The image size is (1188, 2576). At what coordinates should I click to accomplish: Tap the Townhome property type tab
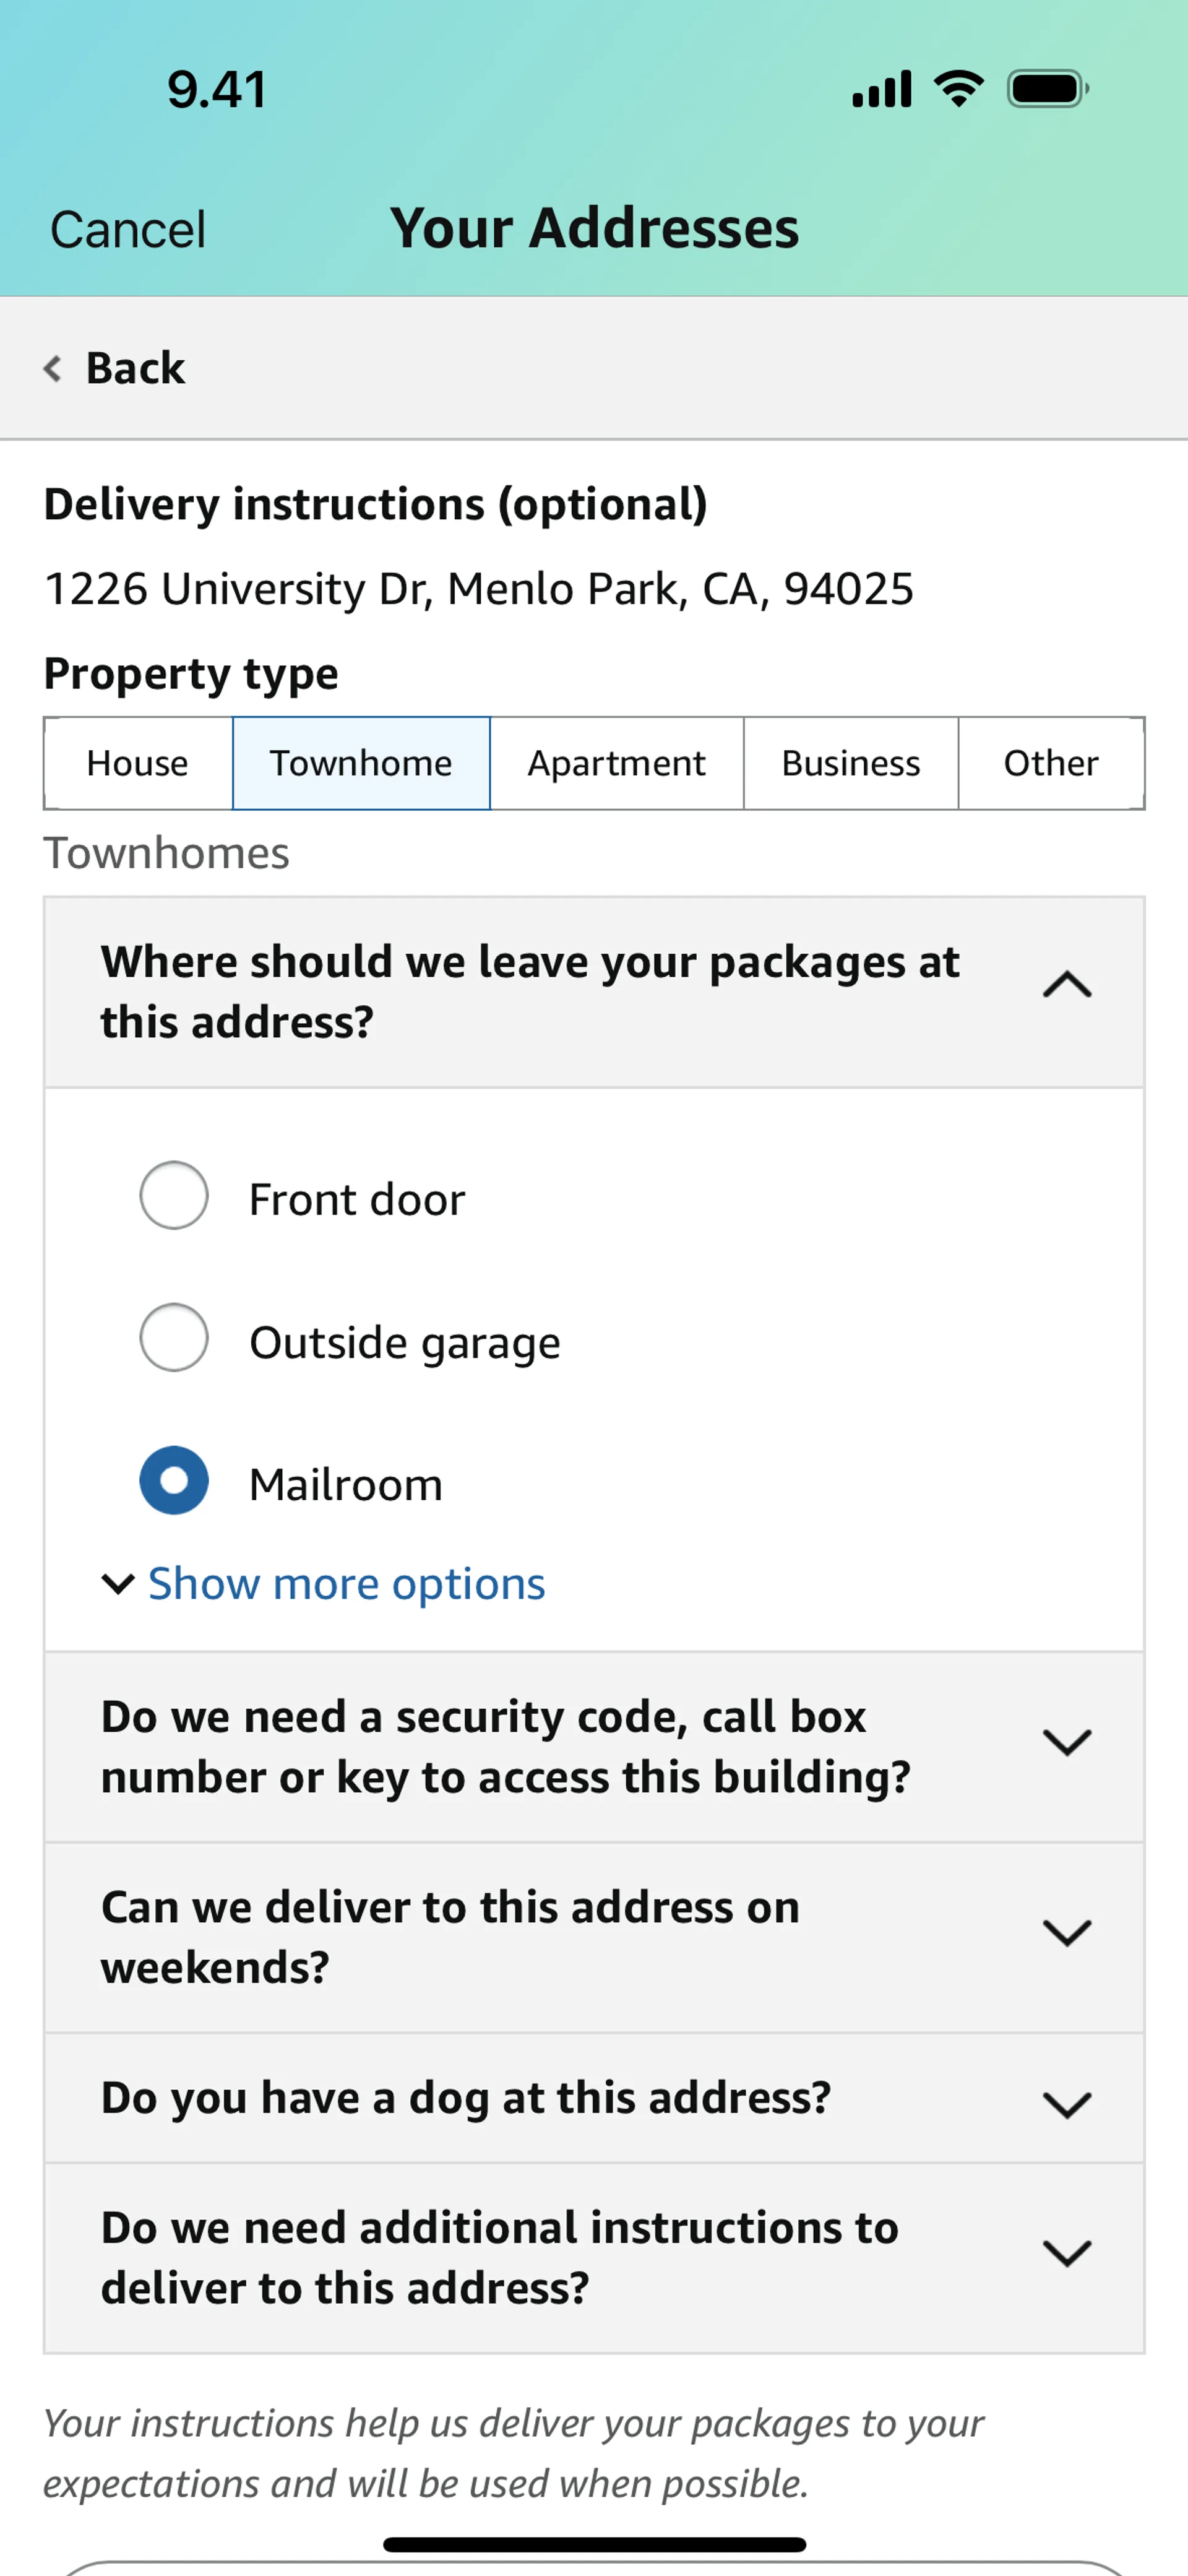point(361,763)
